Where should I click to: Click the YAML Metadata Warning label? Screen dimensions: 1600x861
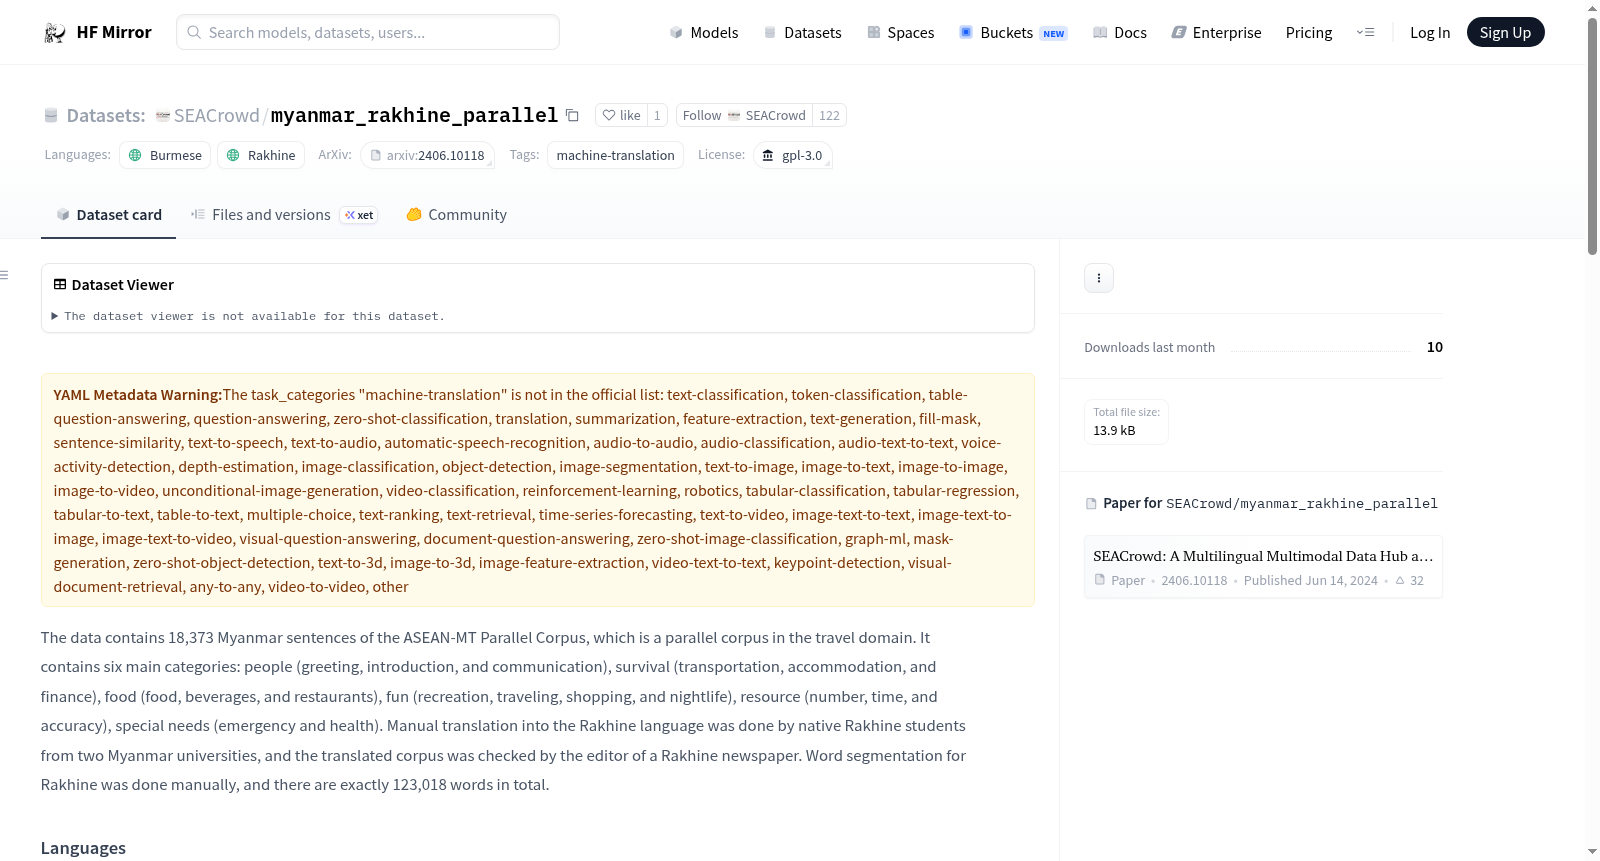coord(138,395)
